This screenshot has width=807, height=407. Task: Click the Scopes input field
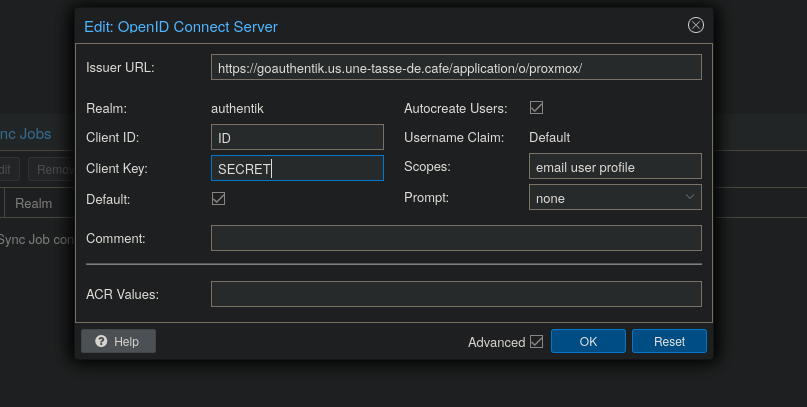[615, 166]
